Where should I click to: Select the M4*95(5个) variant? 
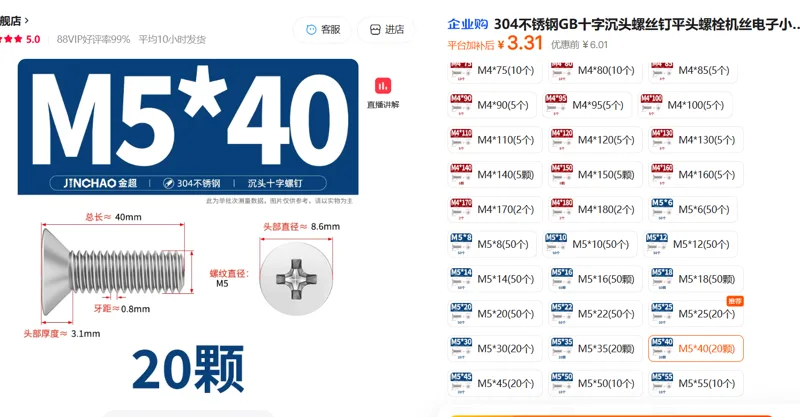587,105
